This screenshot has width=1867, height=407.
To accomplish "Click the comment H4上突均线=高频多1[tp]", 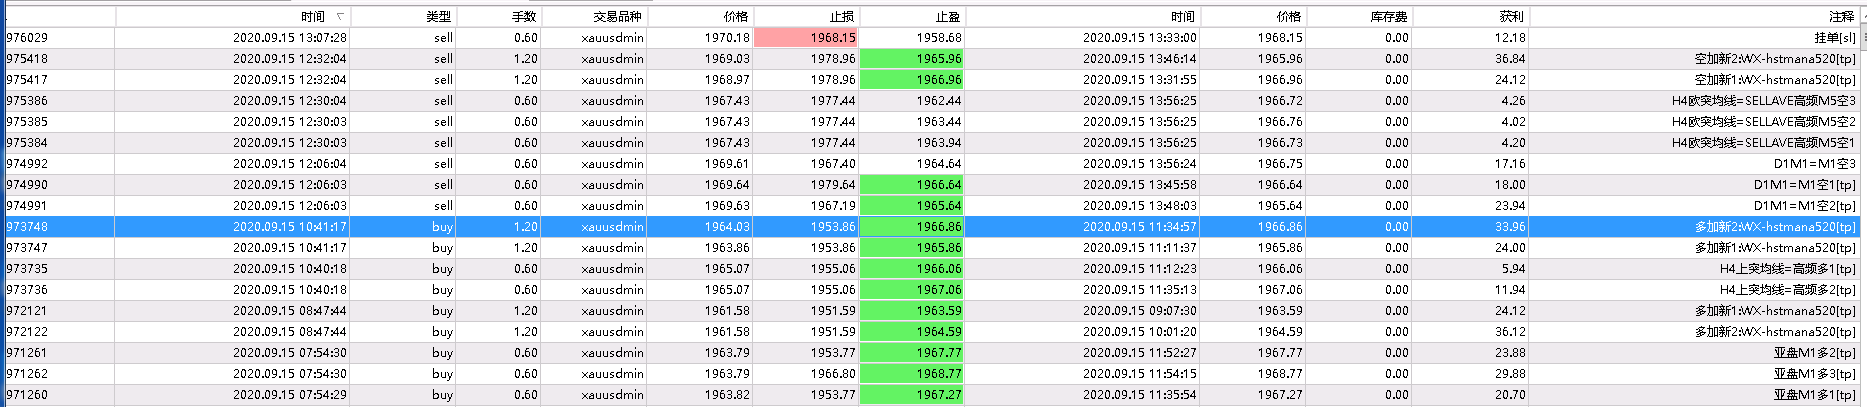I will tap(1788, 268).
